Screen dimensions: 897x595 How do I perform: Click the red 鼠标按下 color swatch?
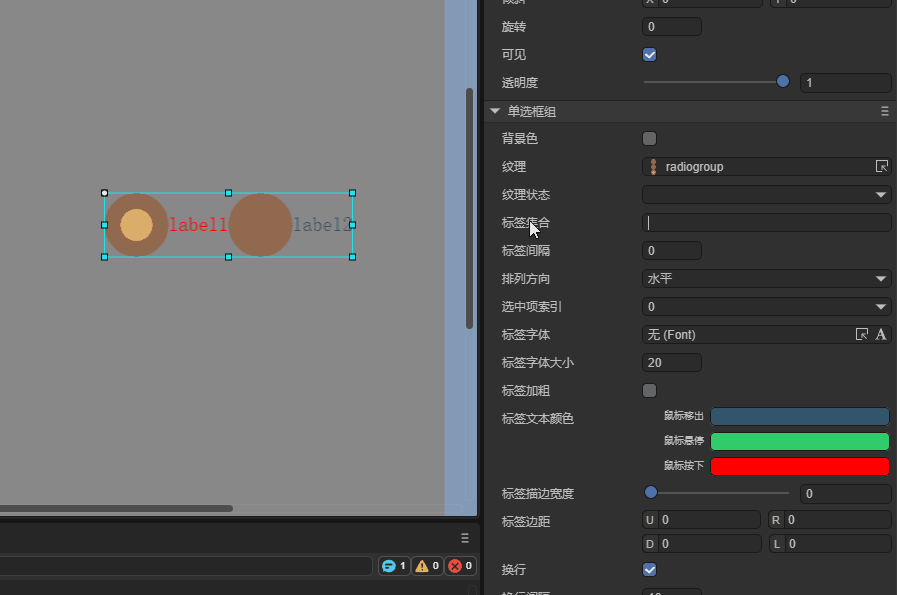tap(799, 466)
